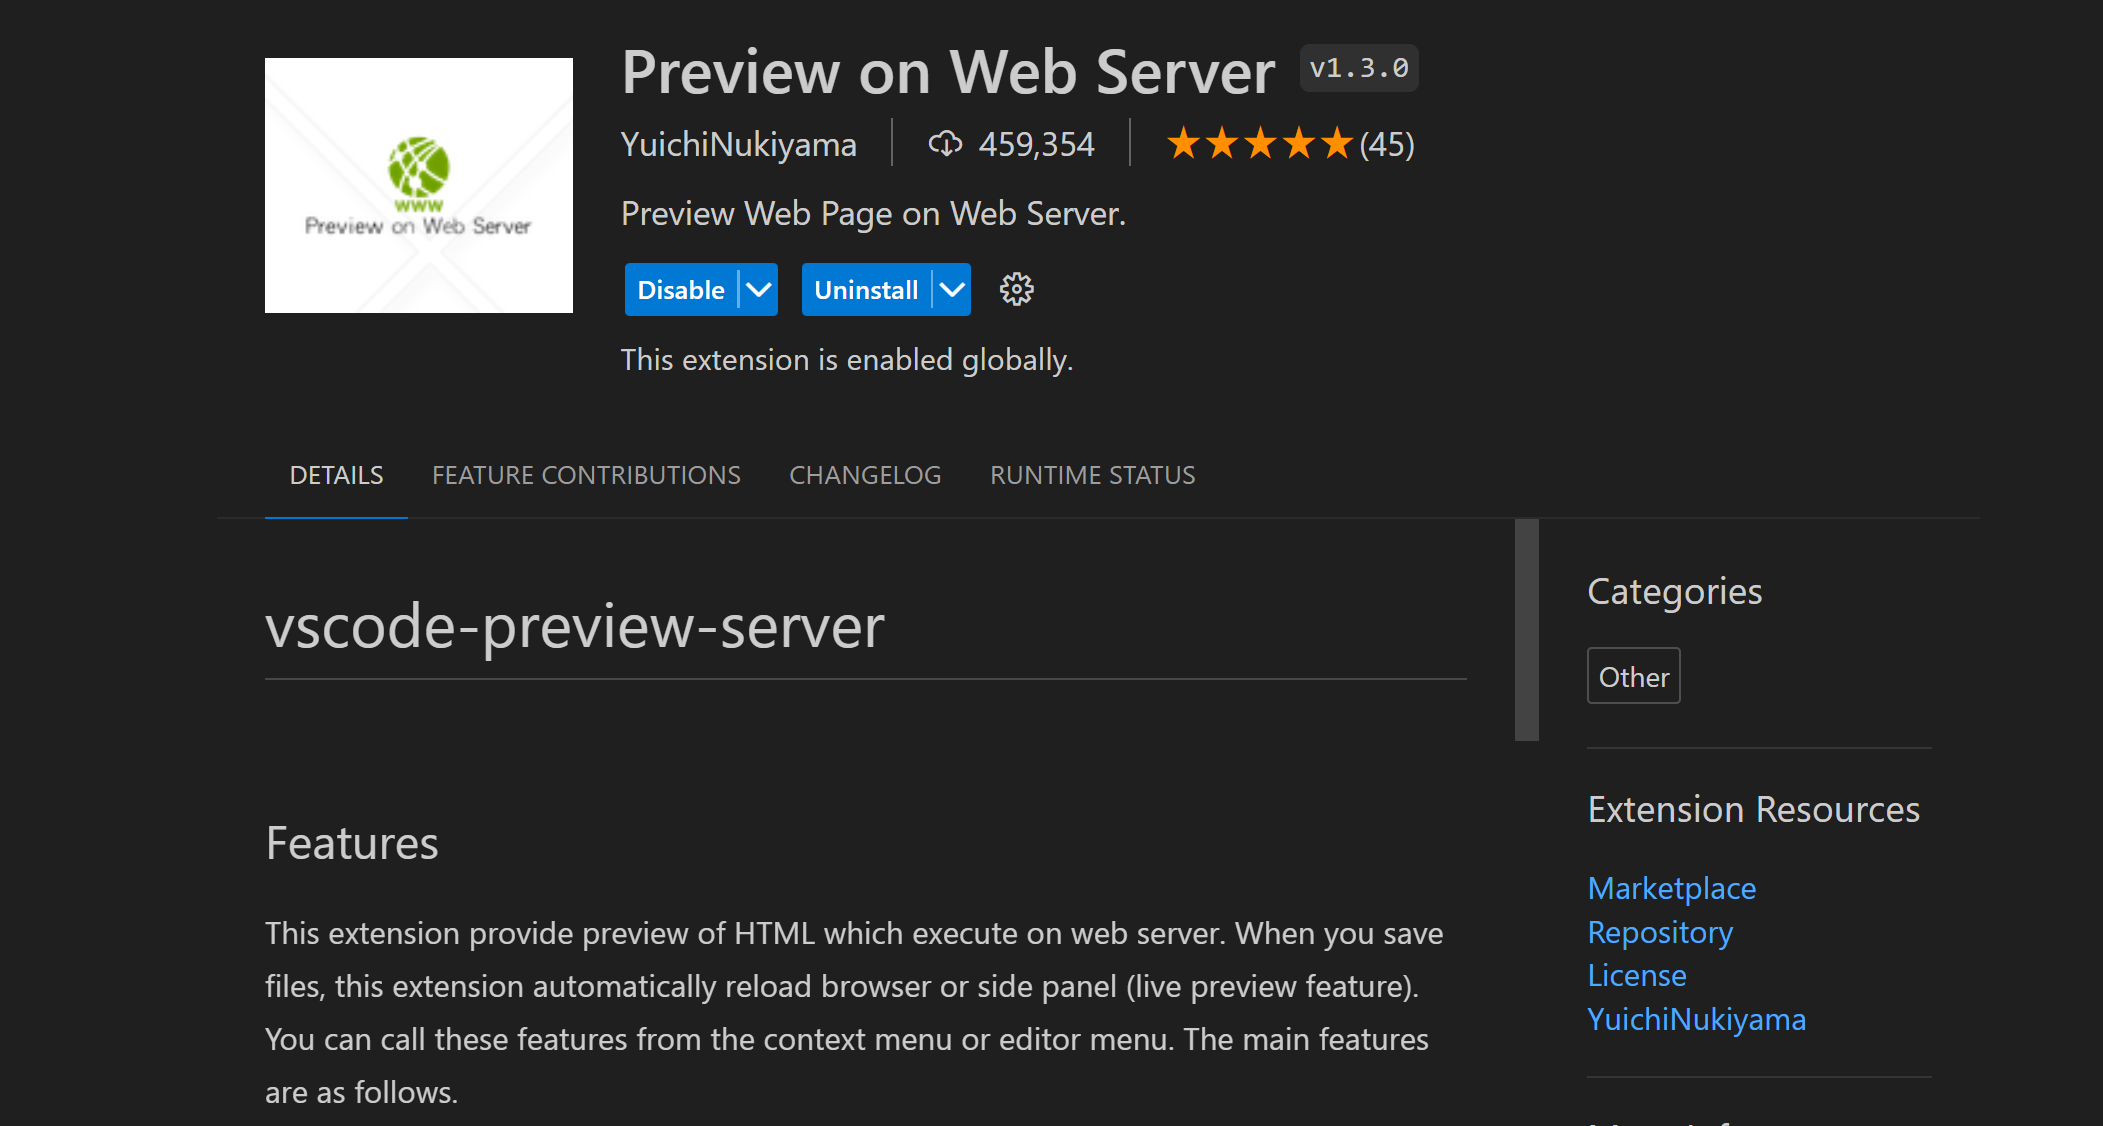The width and height of the screenshot is (2103, 1126).
Task: Expand the Disable dropdown arrow
Action: pyautogui.click(x=759, y=290)
